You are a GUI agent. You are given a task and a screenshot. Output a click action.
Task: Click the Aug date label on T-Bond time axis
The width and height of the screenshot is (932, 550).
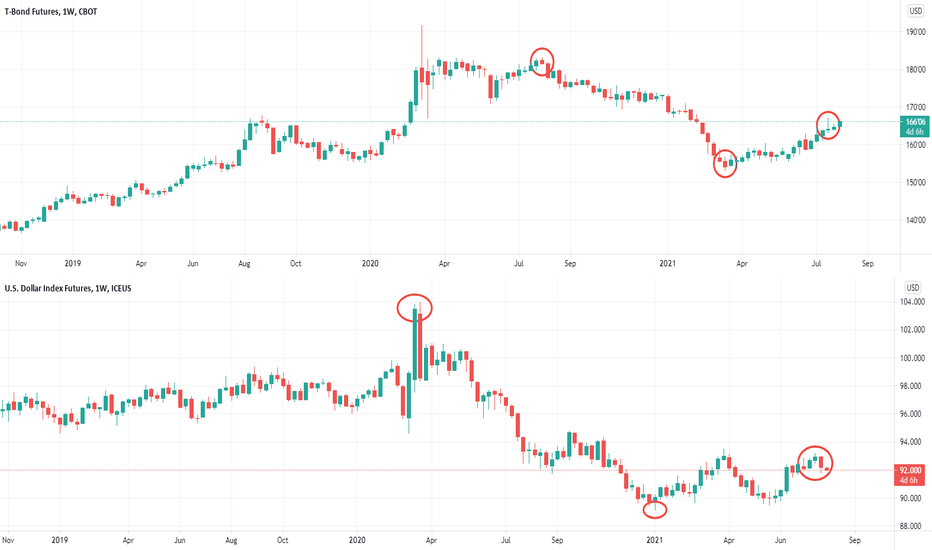point(244,263)
